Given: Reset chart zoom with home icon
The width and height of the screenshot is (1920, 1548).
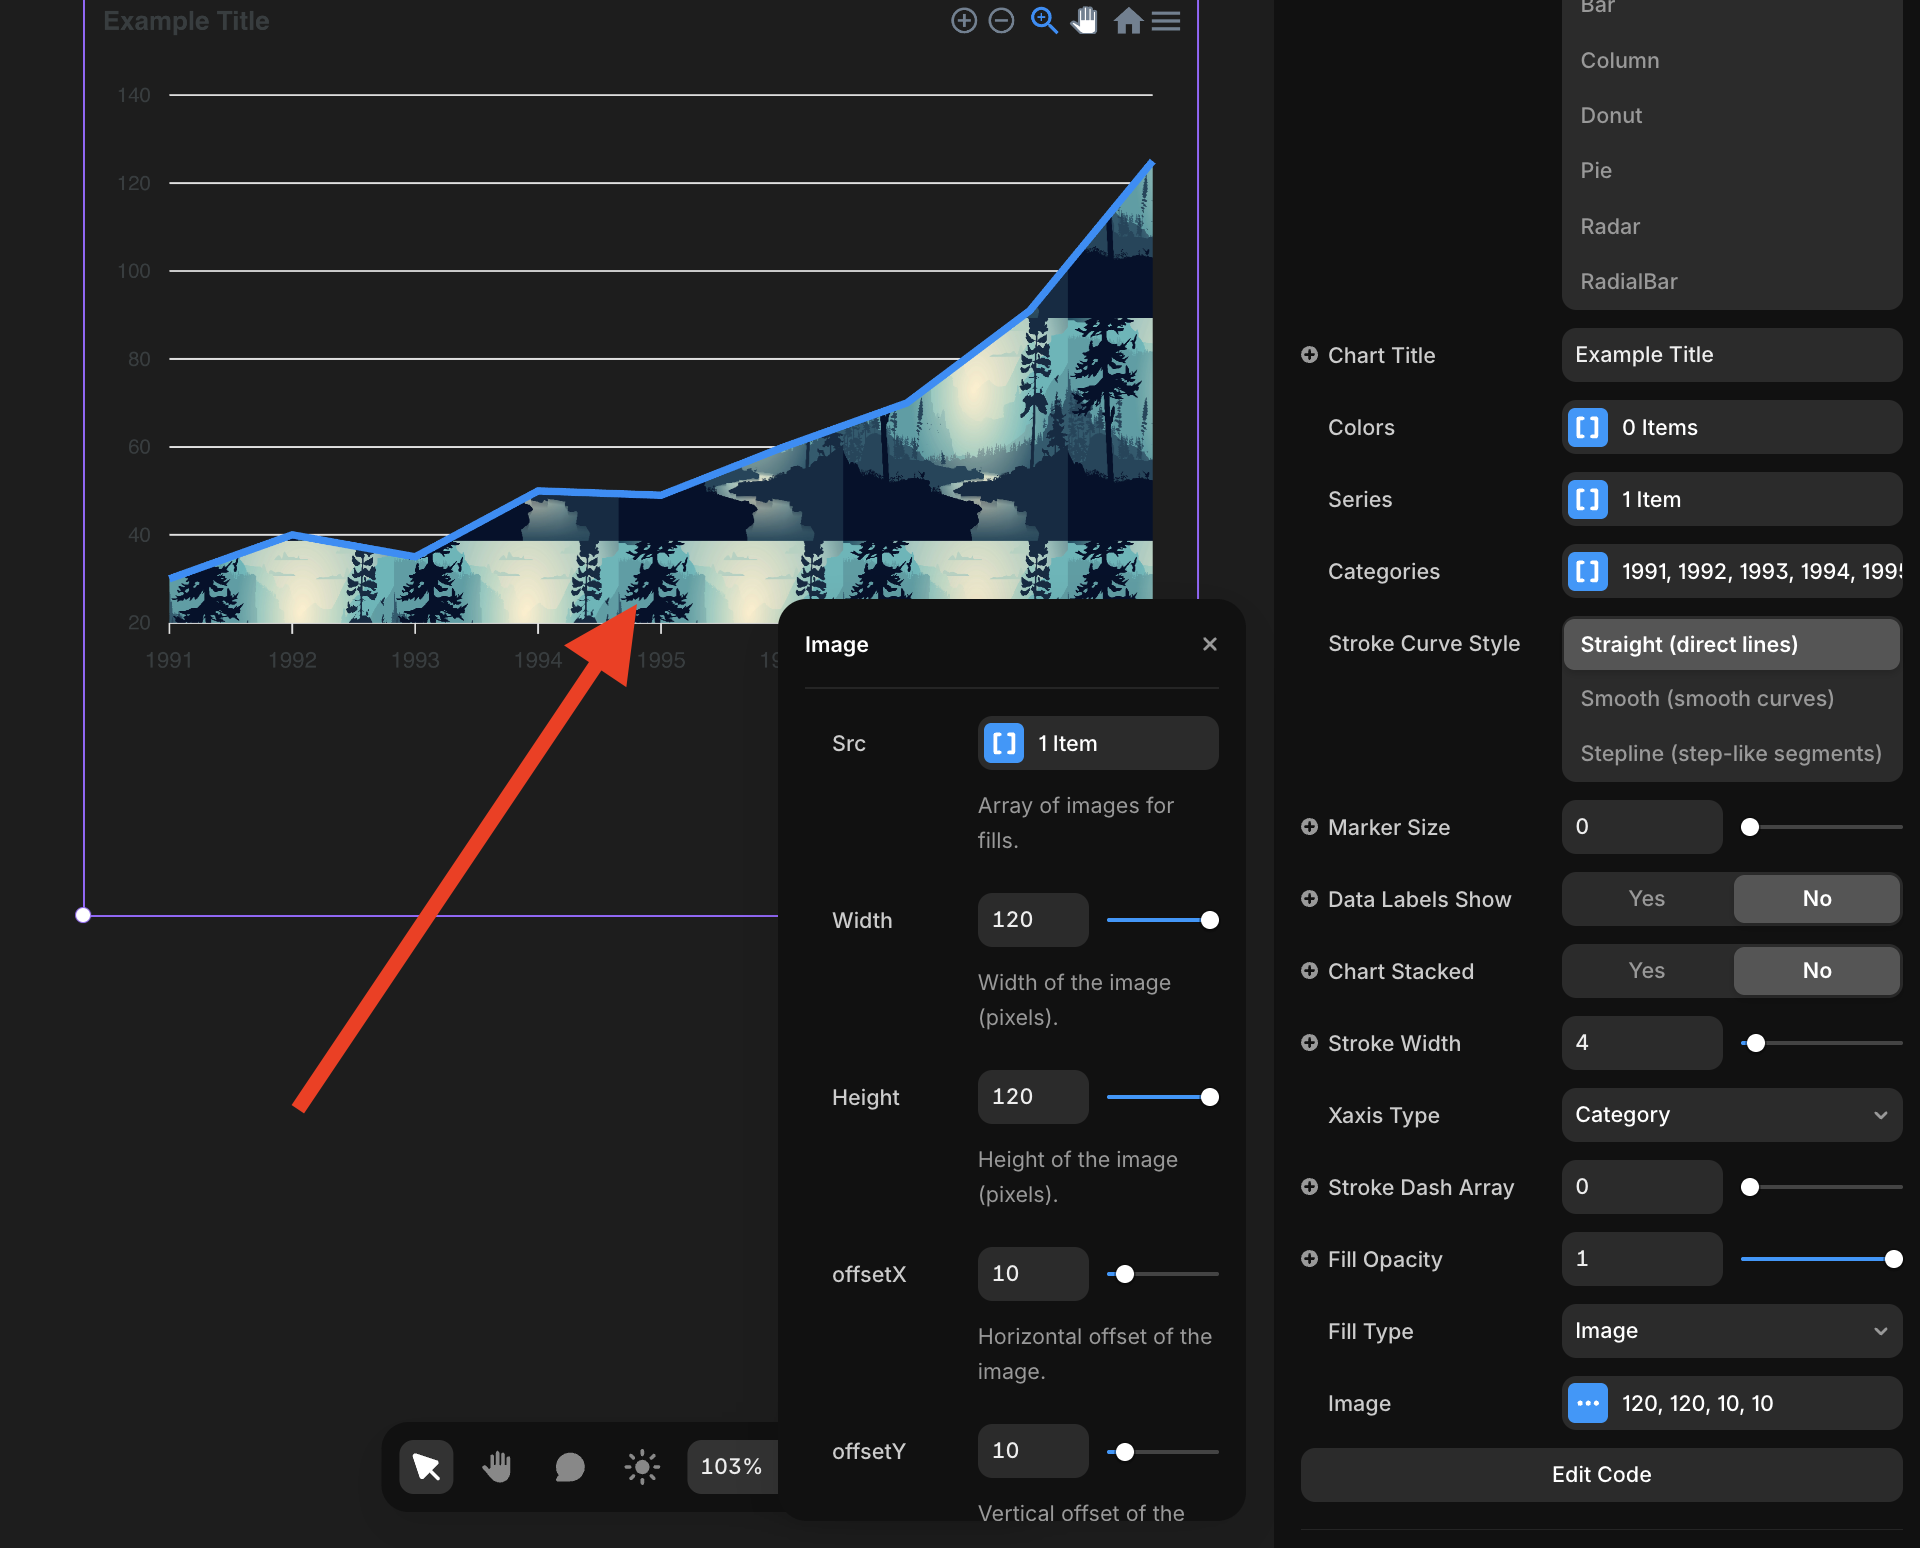Looking at the screenshot, I should (x=1128, y=21).
